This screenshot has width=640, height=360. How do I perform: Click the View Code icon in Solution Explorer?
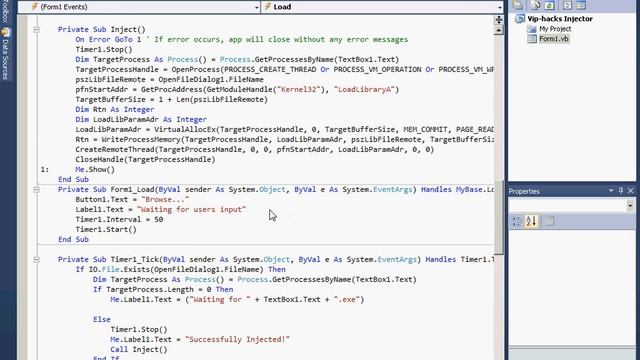pos(567,5)
